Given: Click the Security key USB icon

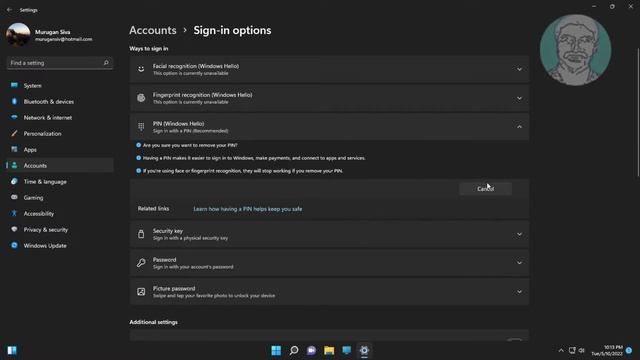Looking at the screenshot, I should point(141,234).
